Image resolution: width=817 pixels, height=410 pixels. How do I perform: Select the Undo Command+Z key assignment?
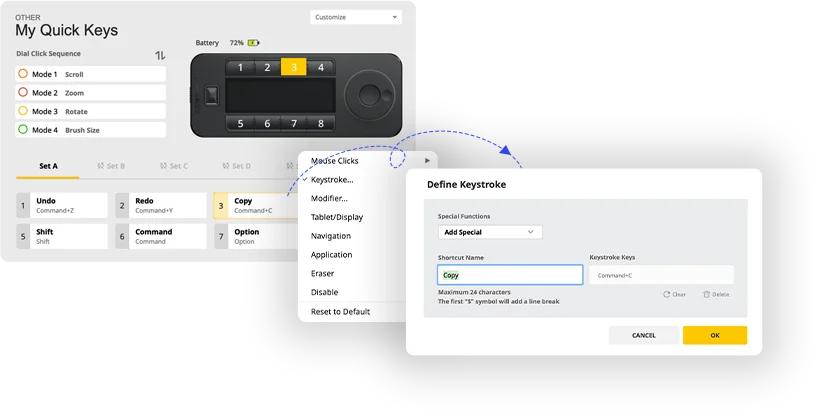tap(61, 206)
